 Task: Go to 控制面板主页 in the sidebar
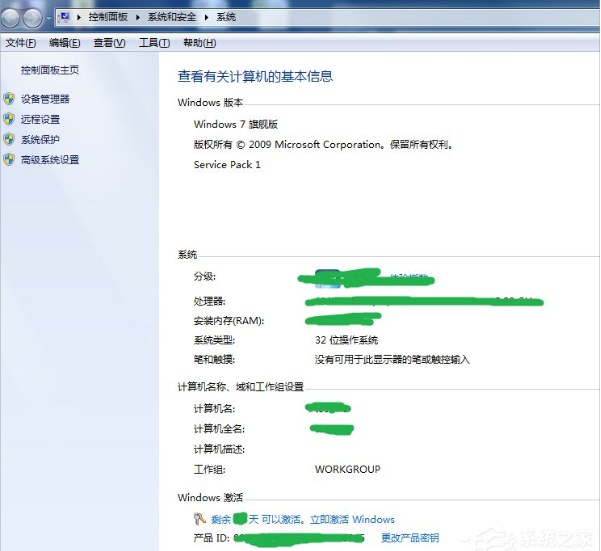(x=50, y=70)
